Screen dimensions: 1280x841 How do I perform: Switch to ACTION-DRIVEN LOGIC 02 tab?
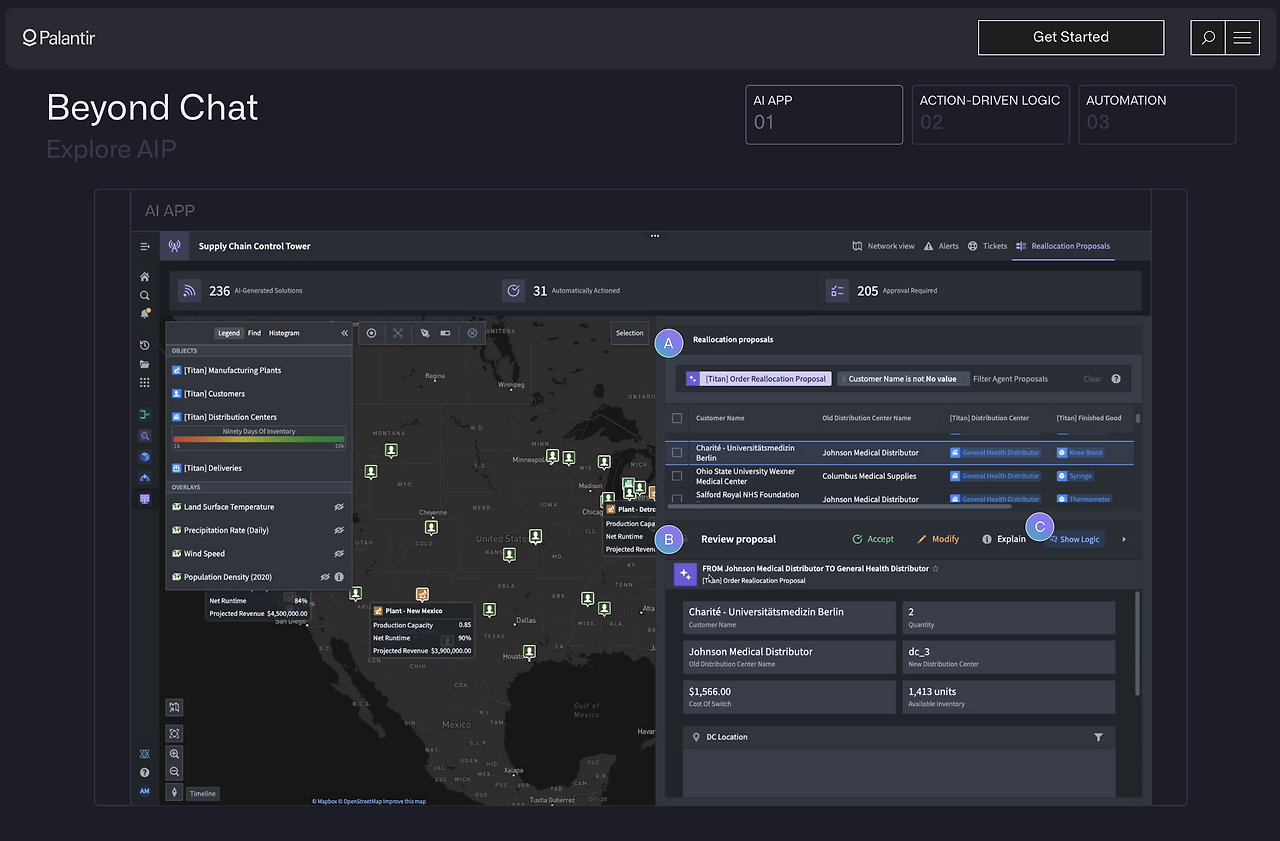tap(990, 114)
